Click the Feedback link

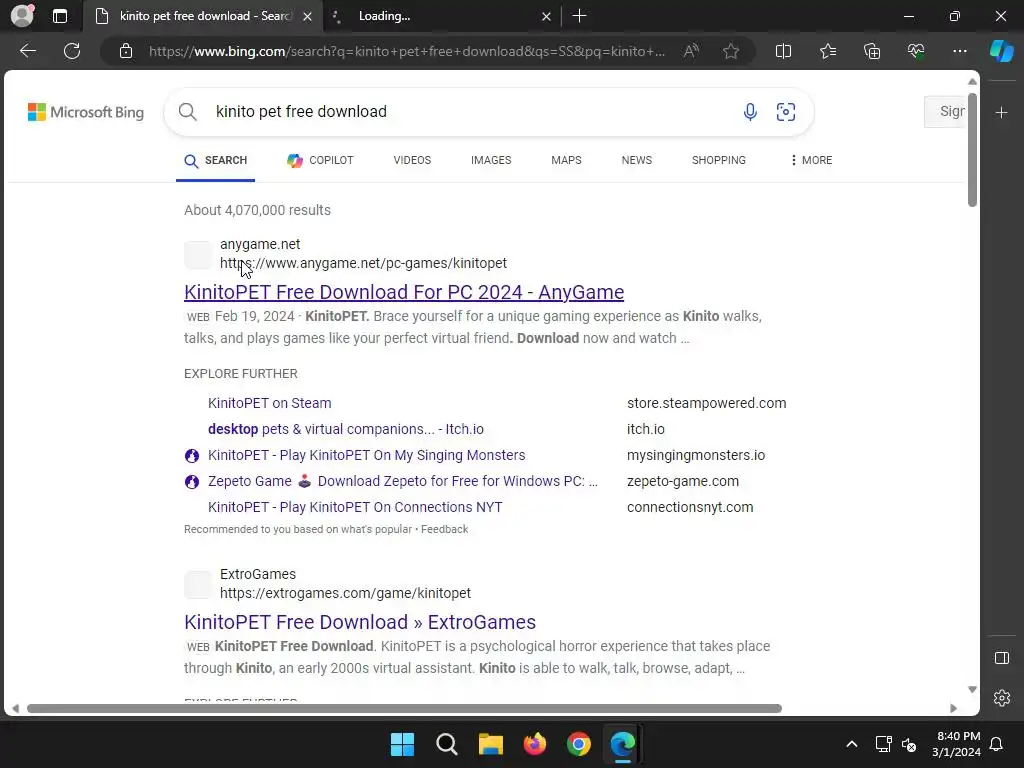click(444, 529)
